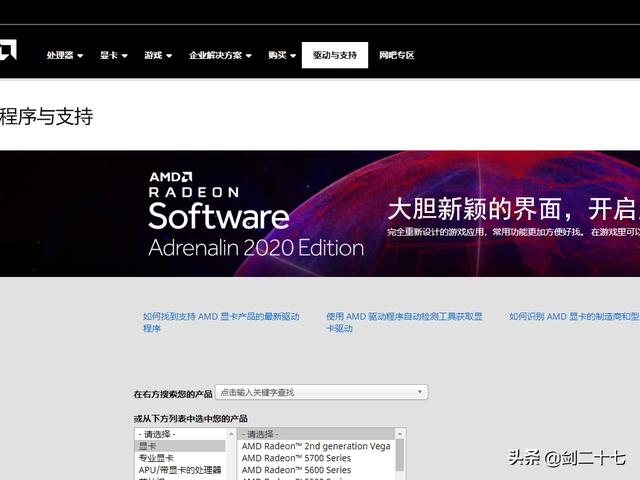Image resolution: width=640 pixels, height=480 pixels.
Task: Select the 驱动与支持 tab
Action: pyautogui.click(x=334, y=55)
